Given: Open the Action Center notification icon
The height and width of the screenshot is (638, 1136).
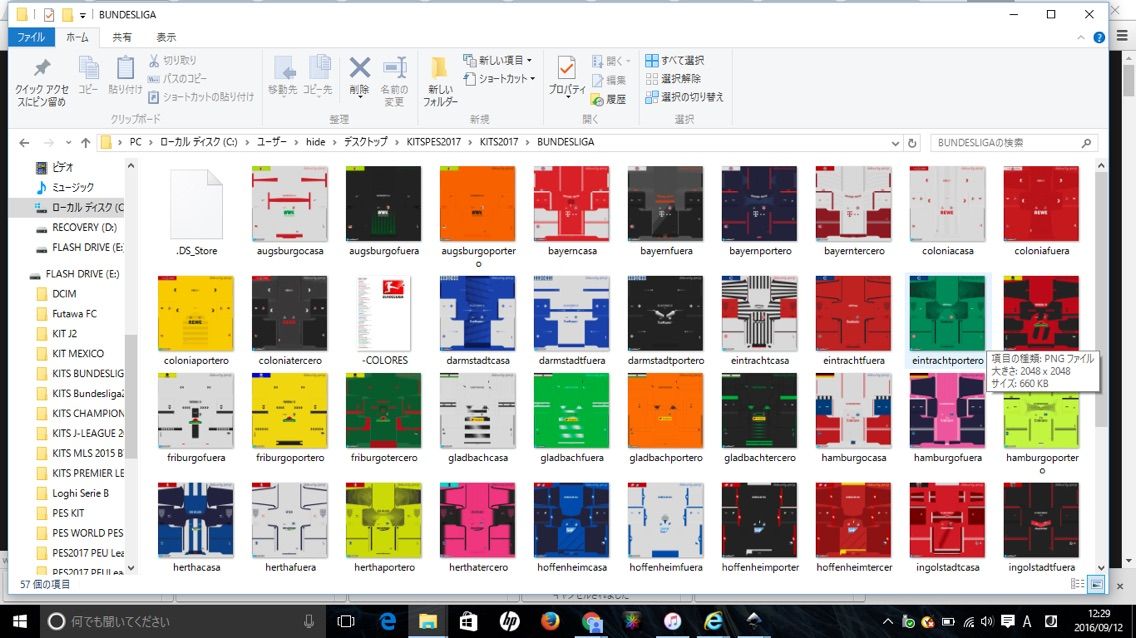Looking at the screenshot, I should (1007, 621).
